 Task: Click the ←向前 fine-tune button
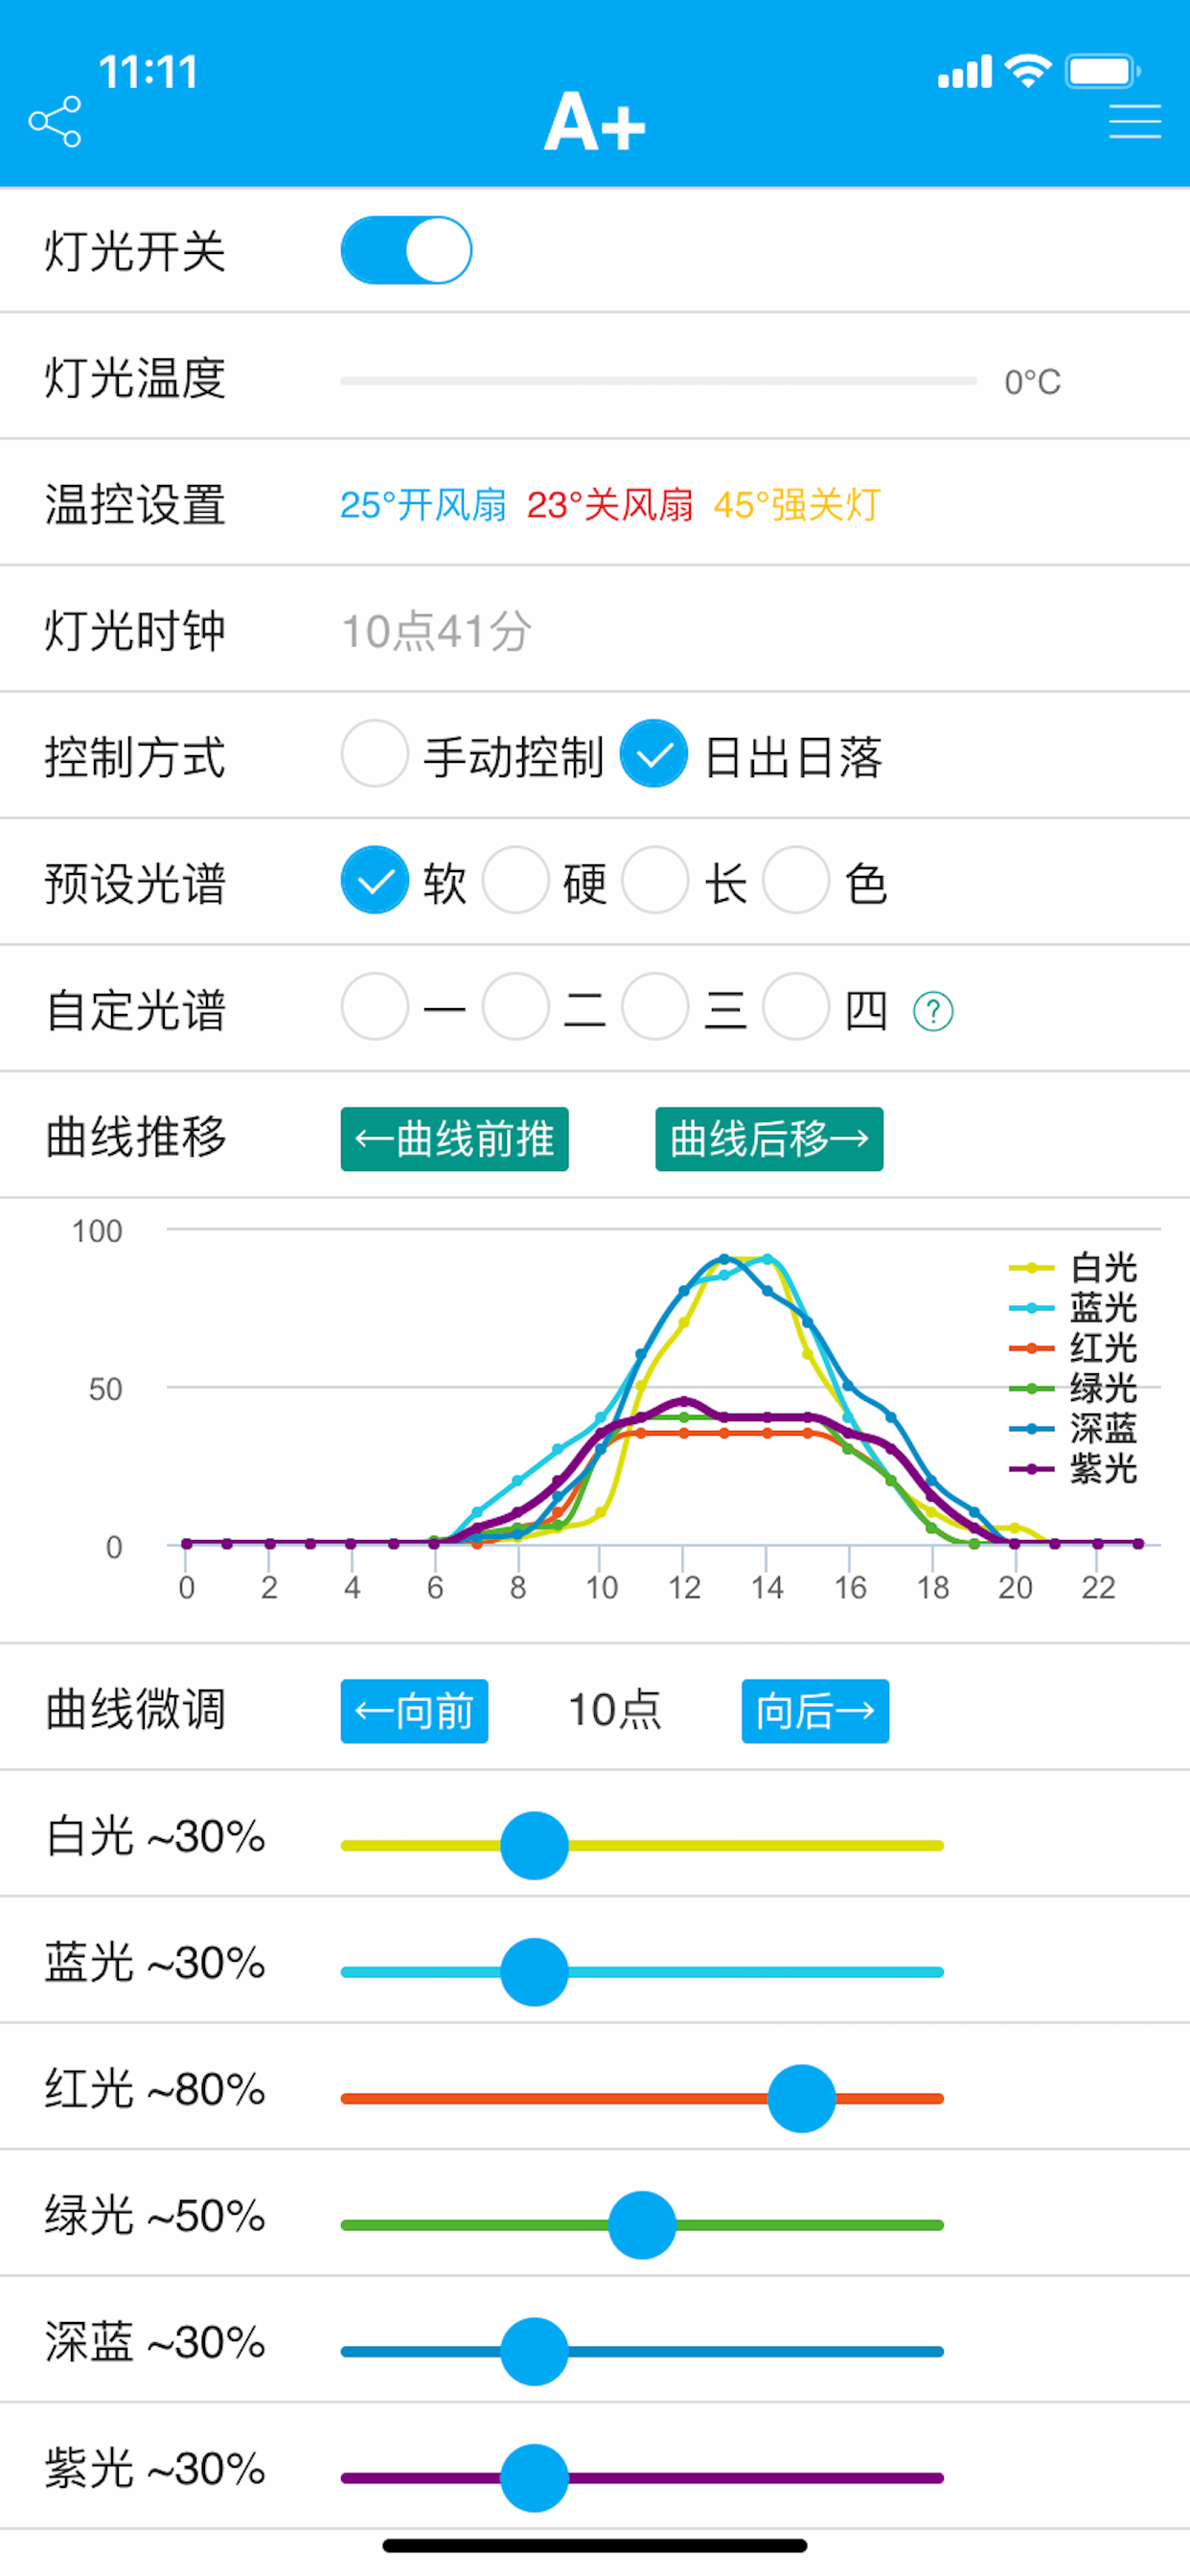(x=414, y=1711)
